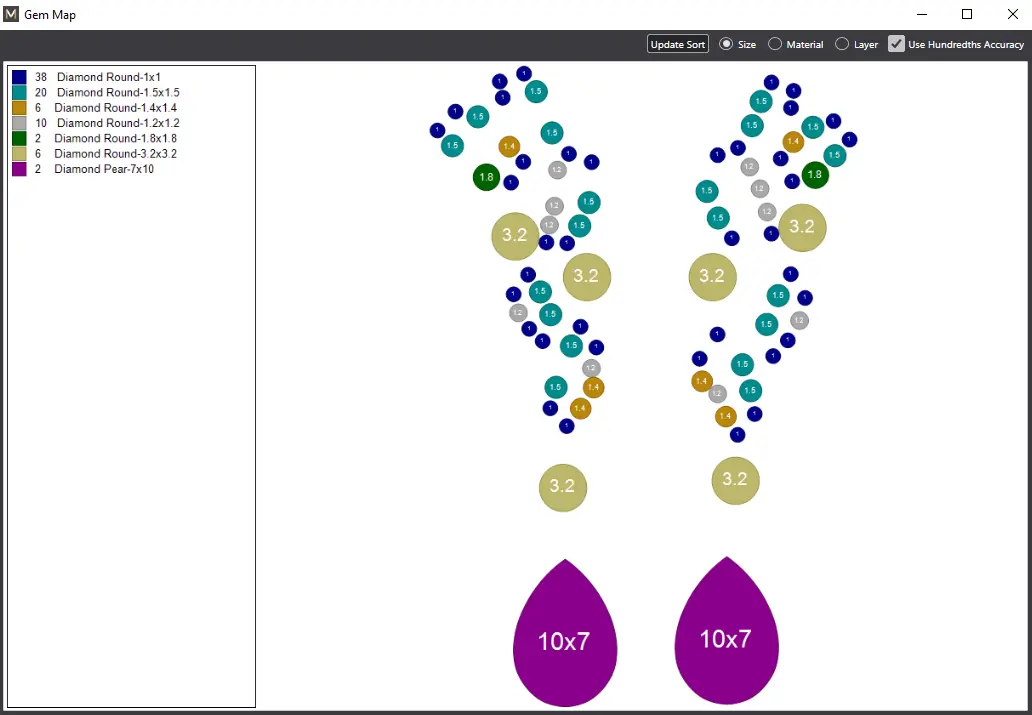The image size is (1032, 715).
Task: Click the Gem Map app icon in title bar
Action: tap(11, 14)
